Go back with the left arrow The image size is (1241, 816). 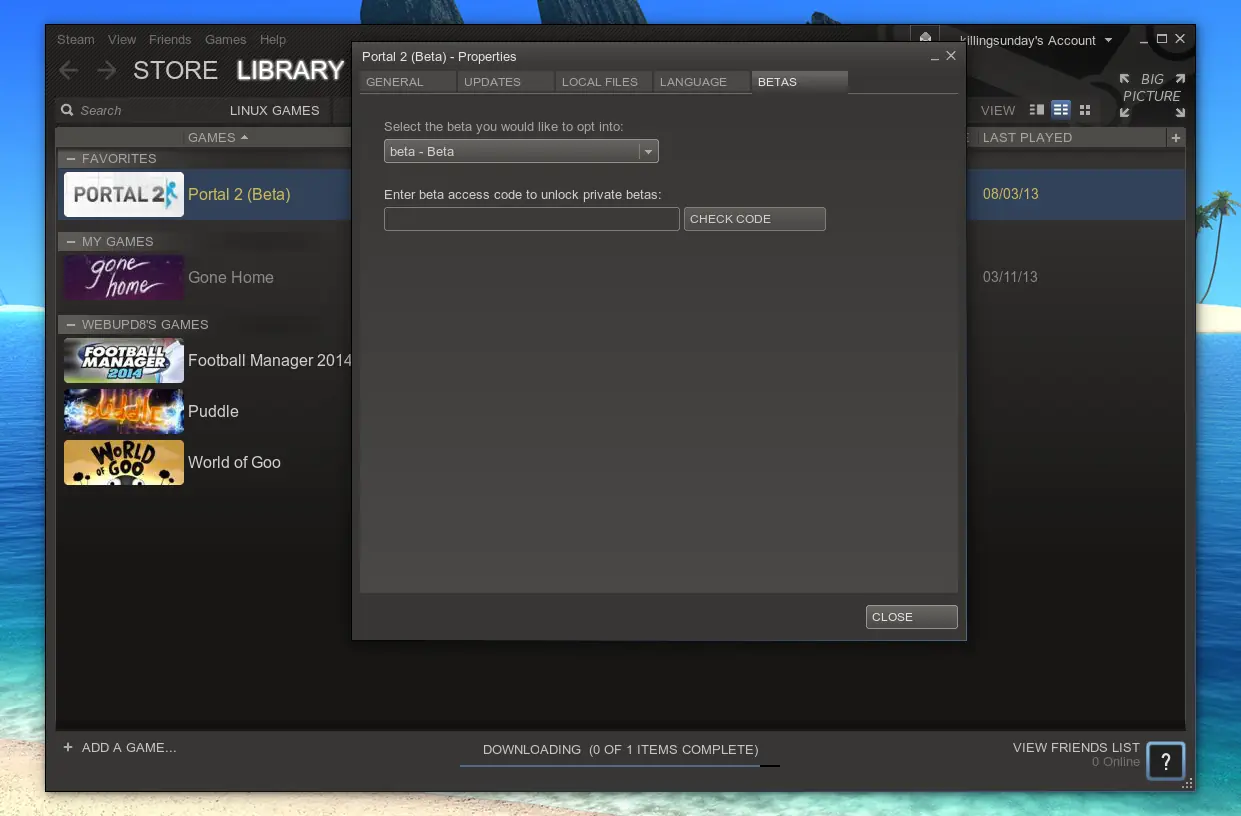[68, 70]
